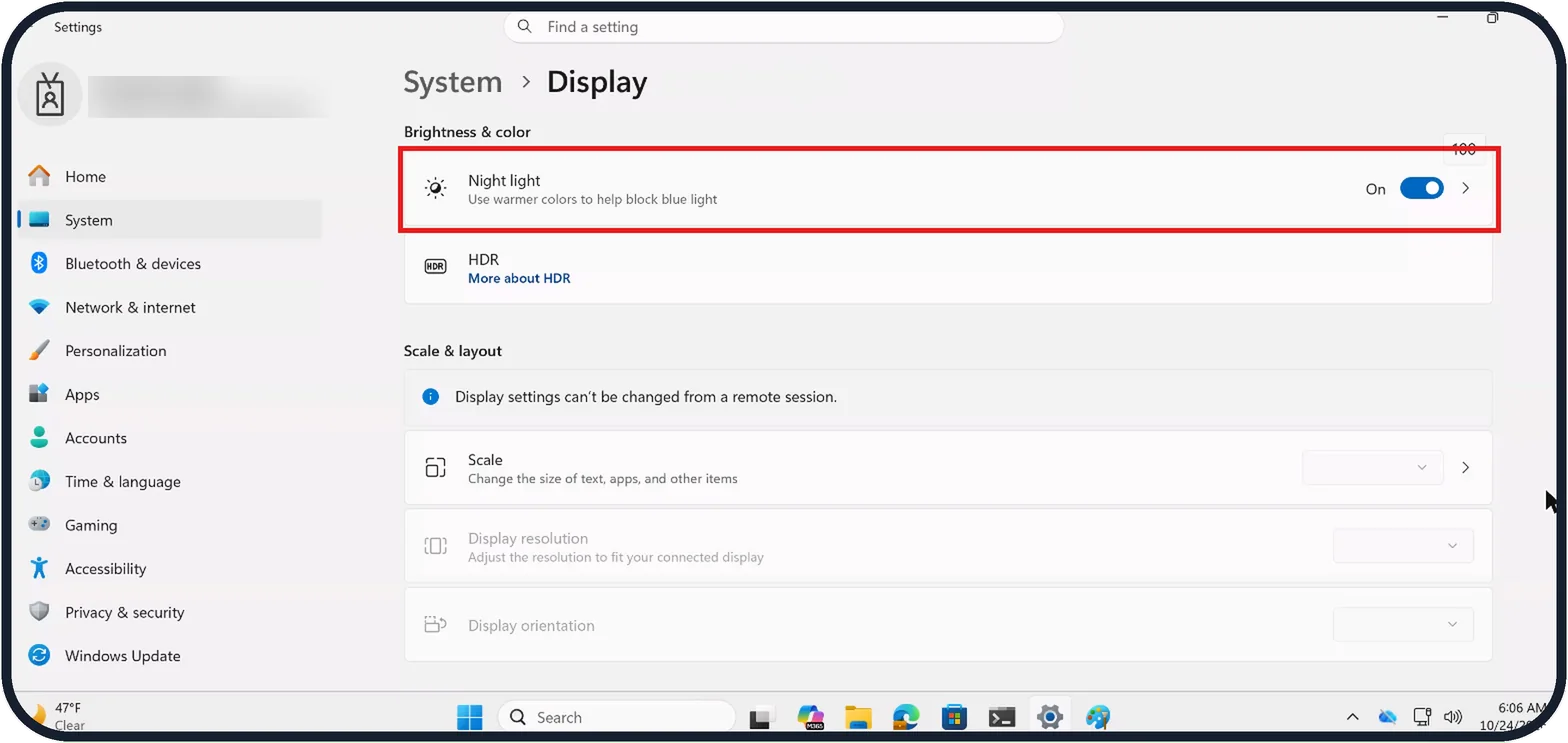1568x743 pixels.
Task: Click the Gaming controller icon
Action: tap(39, 524)
